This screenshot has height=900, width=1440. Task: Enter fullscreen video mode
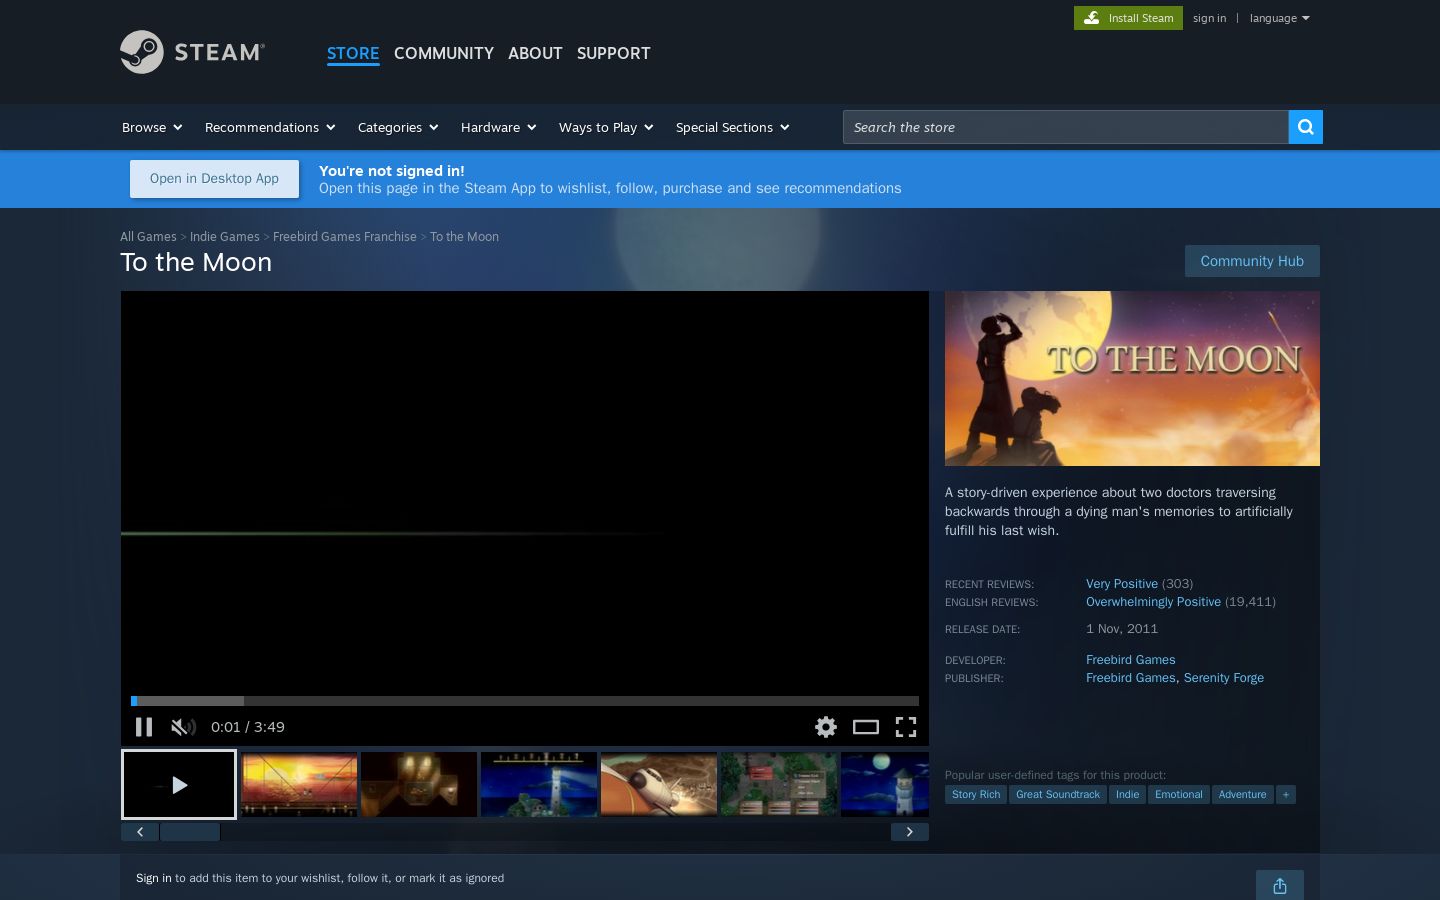tap(906, 727)
